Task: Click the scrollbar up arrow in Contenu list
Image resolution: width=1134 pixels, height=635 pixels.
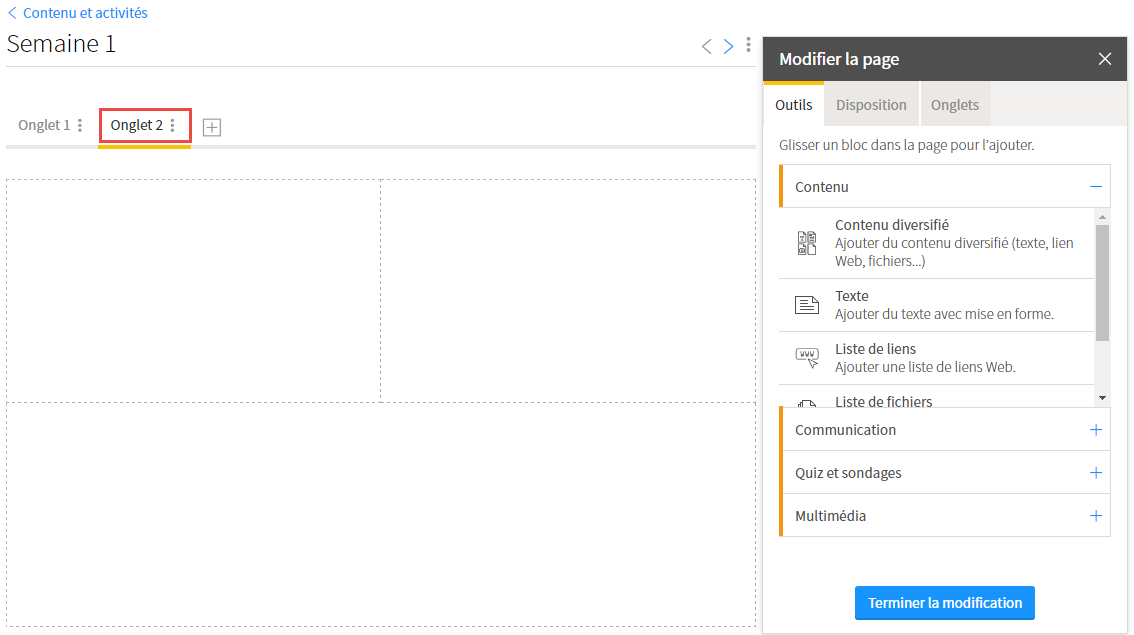Action: point(1102,217)
